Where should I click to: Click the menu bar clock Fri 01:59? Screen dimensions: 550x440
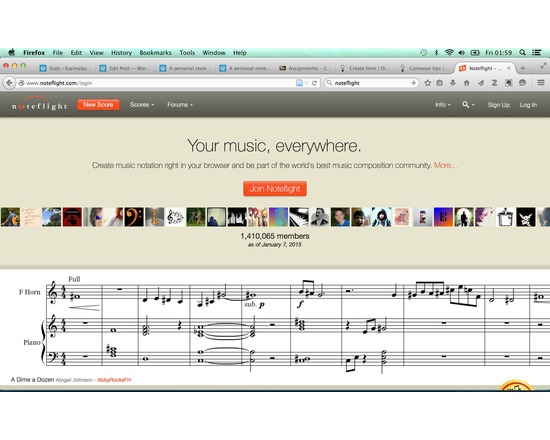[x=498, y=53]
